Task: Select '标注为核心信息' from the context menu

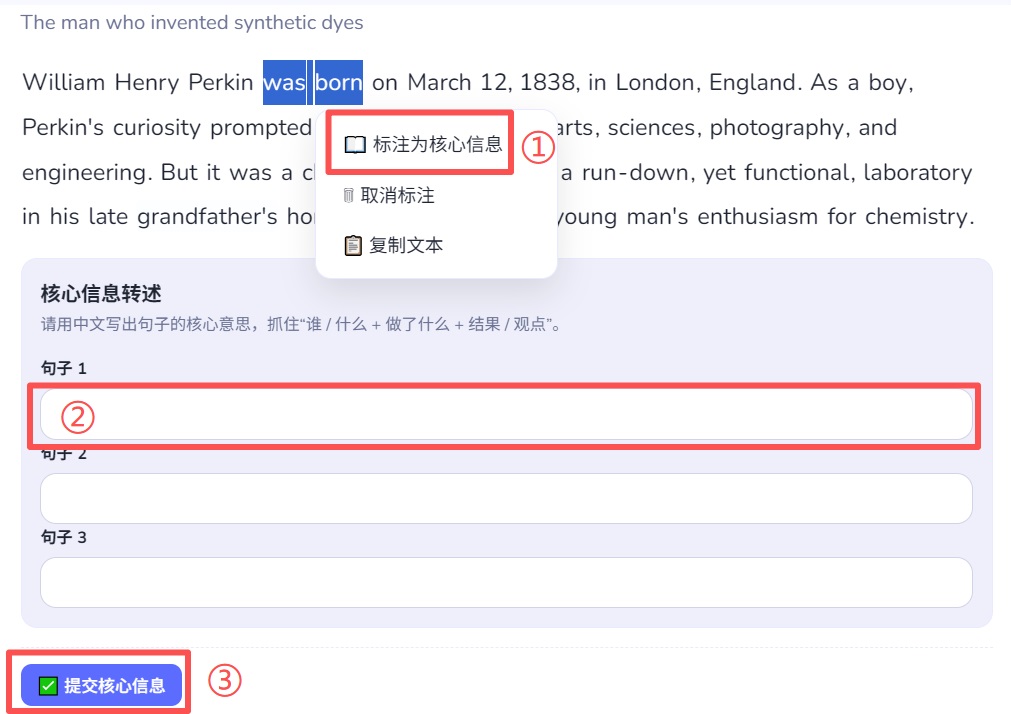Action: 422,144
